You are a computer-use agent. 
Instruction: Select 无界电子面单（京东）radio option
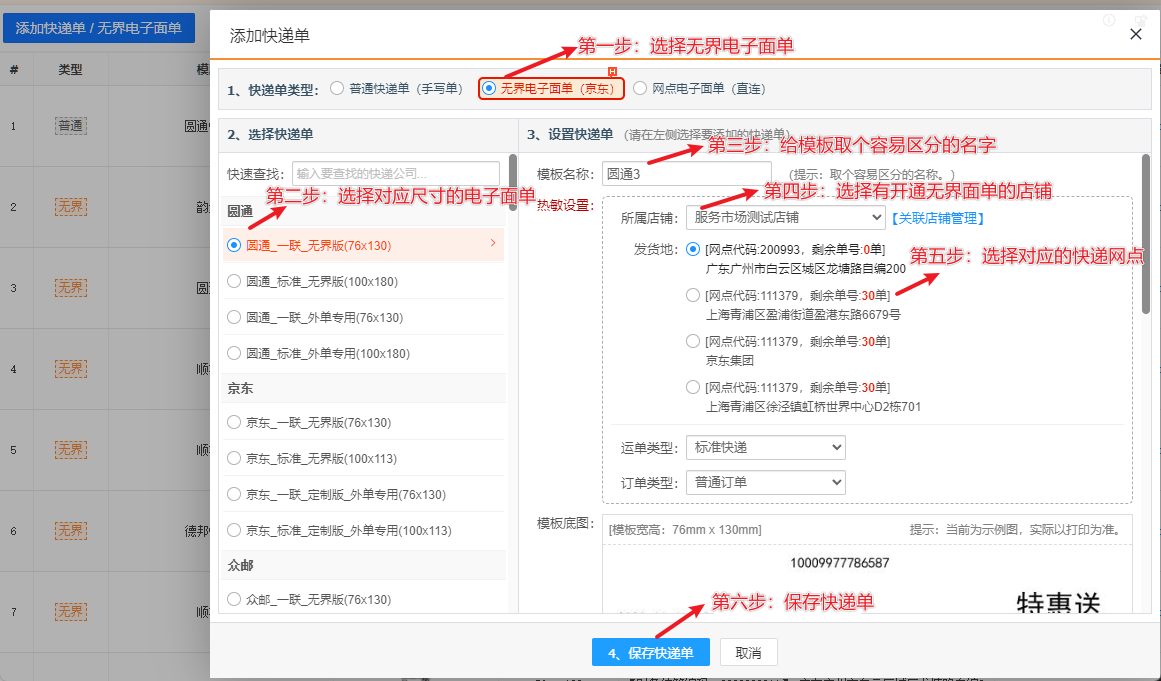coord(489,89)
